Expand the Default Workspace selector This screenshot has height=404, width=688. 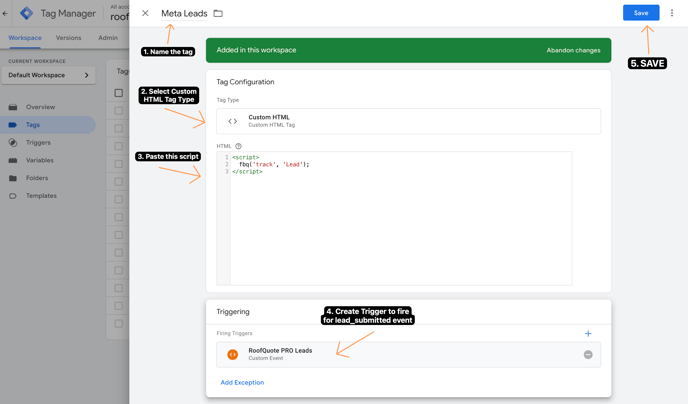[x=48, y=75]
